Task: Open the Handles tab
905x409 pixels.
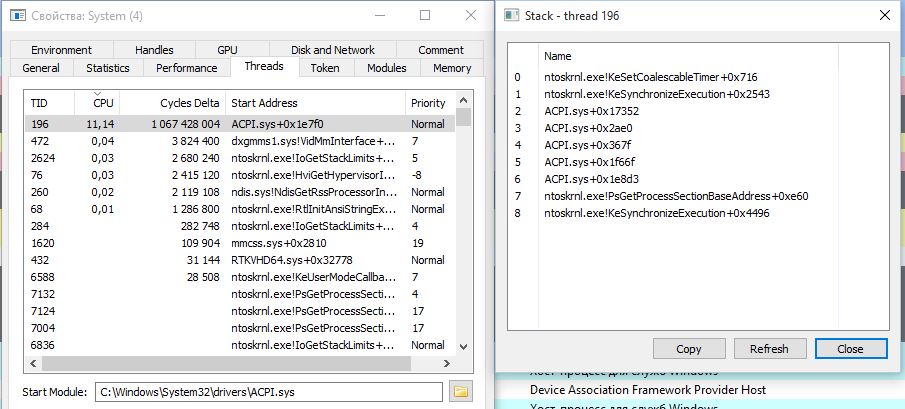Action: [x=153, y=50]
